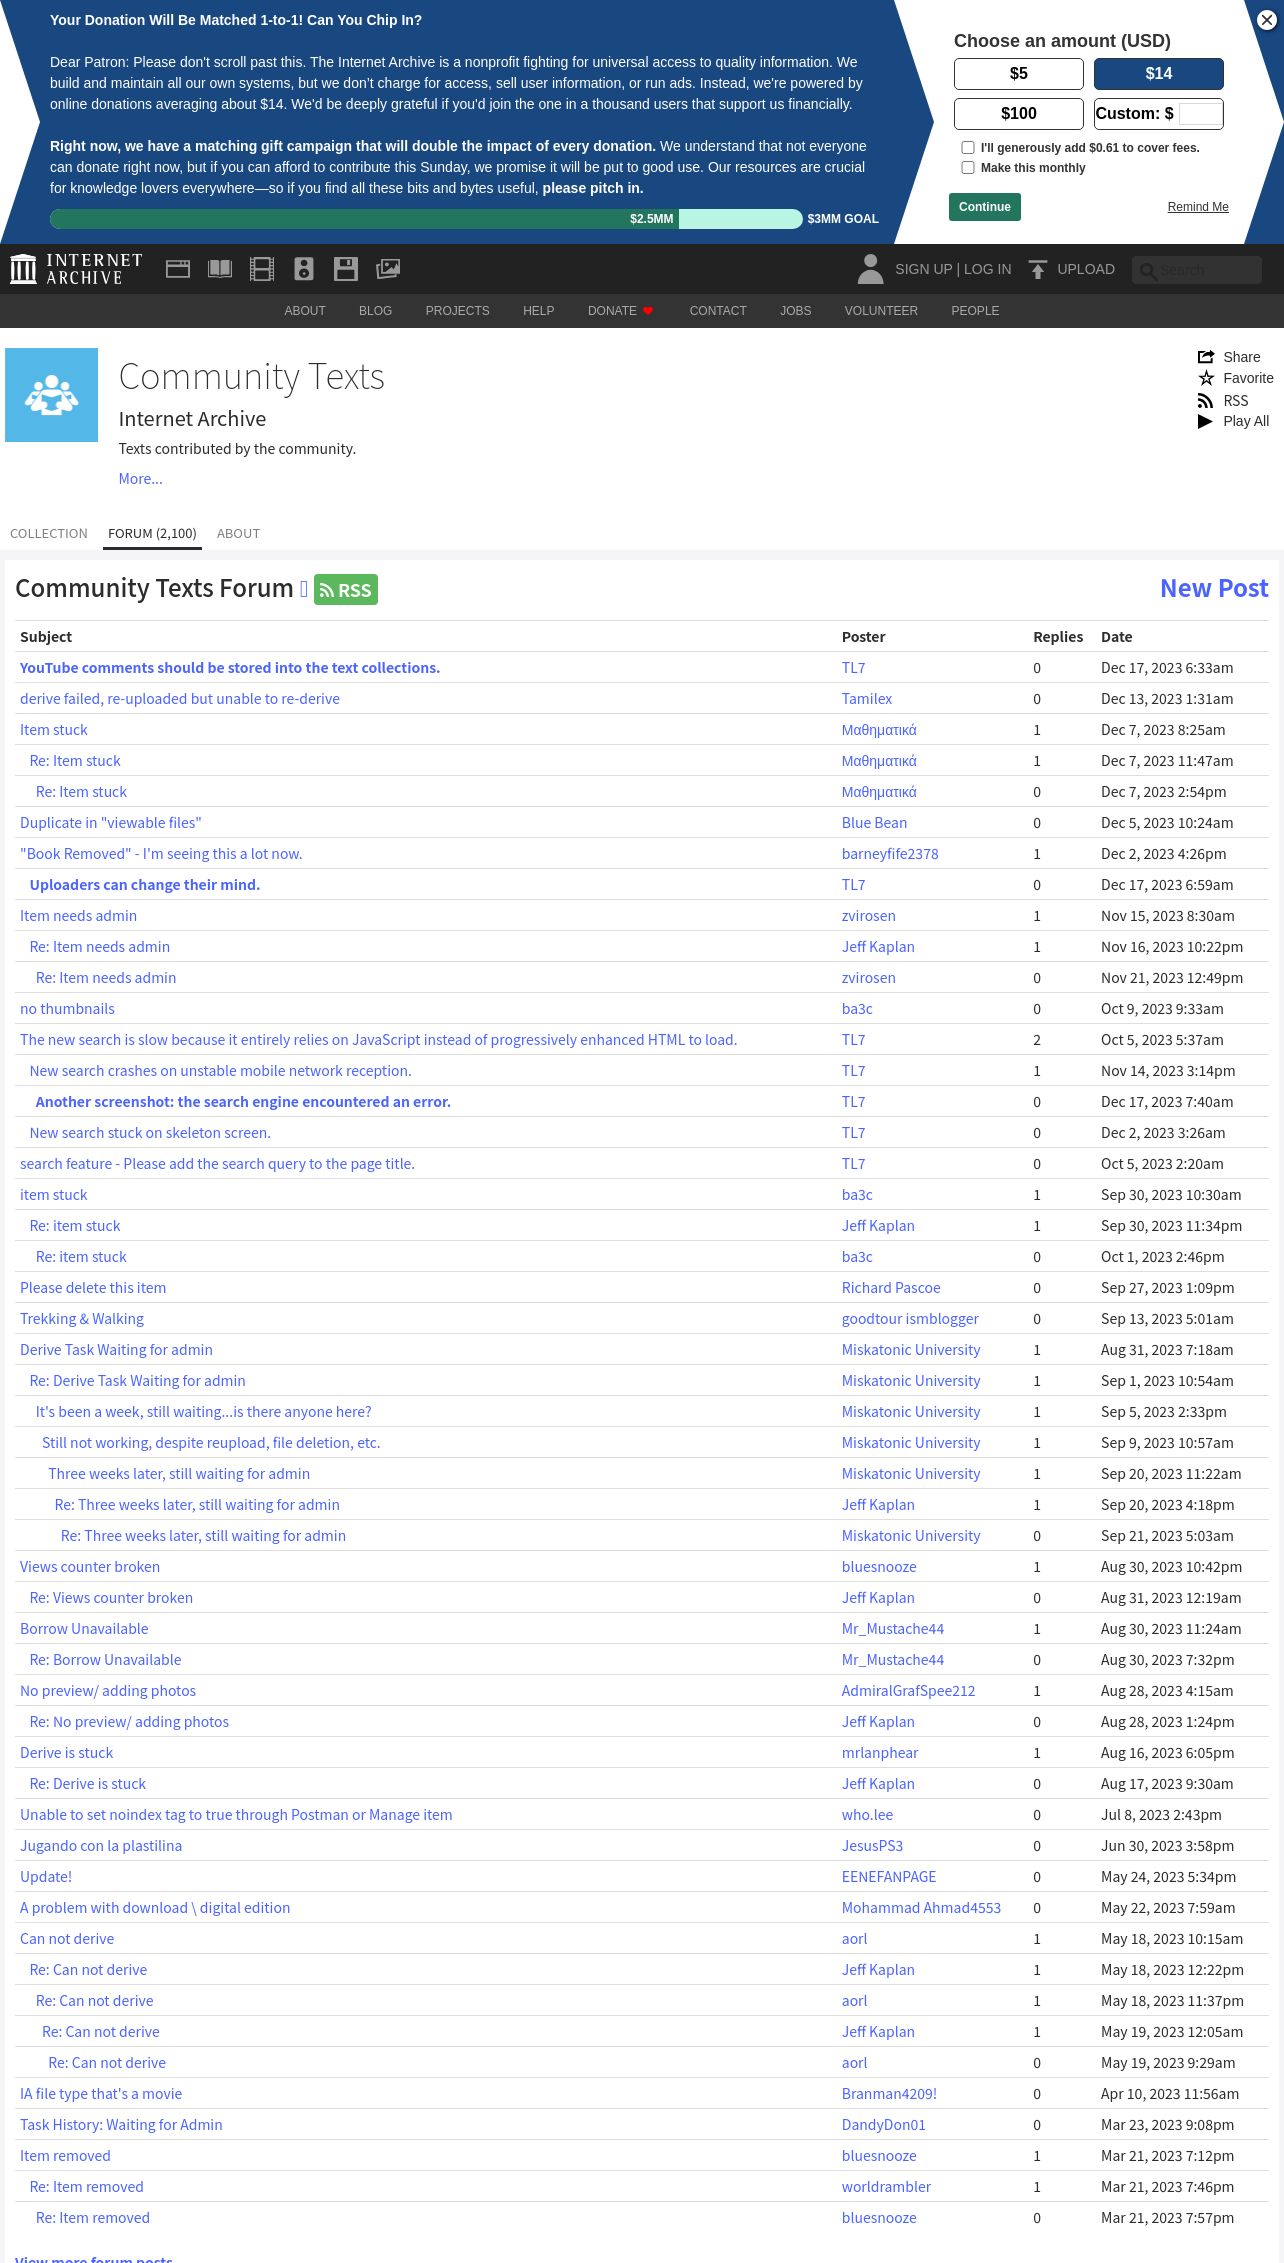Expand the More... description link
Image resolution: width=1284 pixels, height=2263 pixels.
tap(140, 479)
